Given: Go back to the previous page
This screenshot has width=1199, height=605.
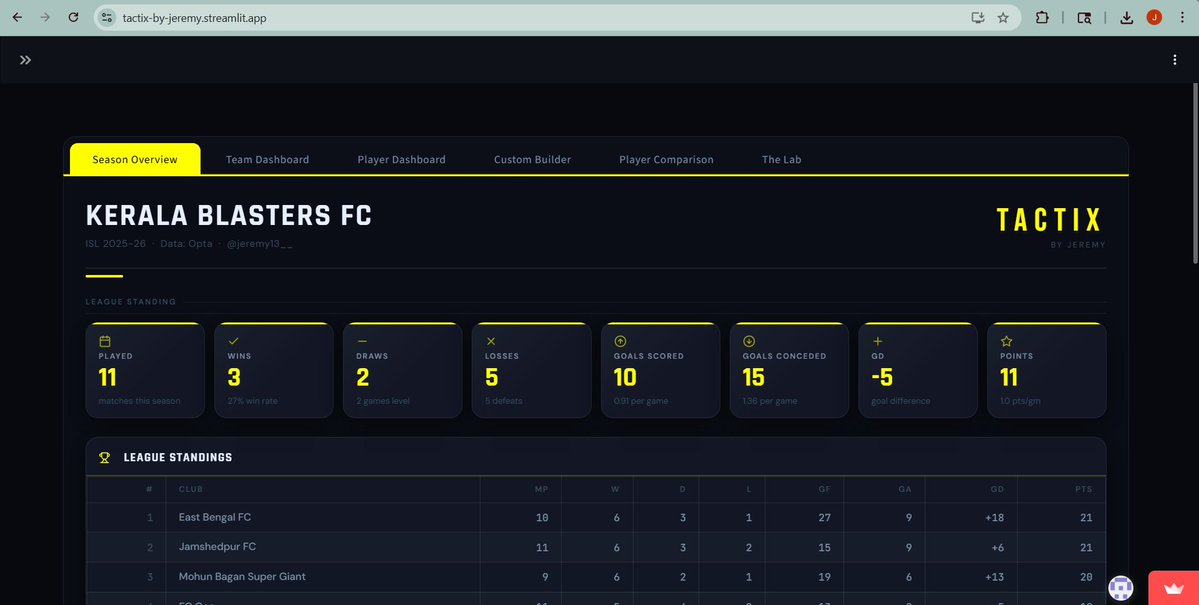Looking at the screenshot, I should pos(17,18).
